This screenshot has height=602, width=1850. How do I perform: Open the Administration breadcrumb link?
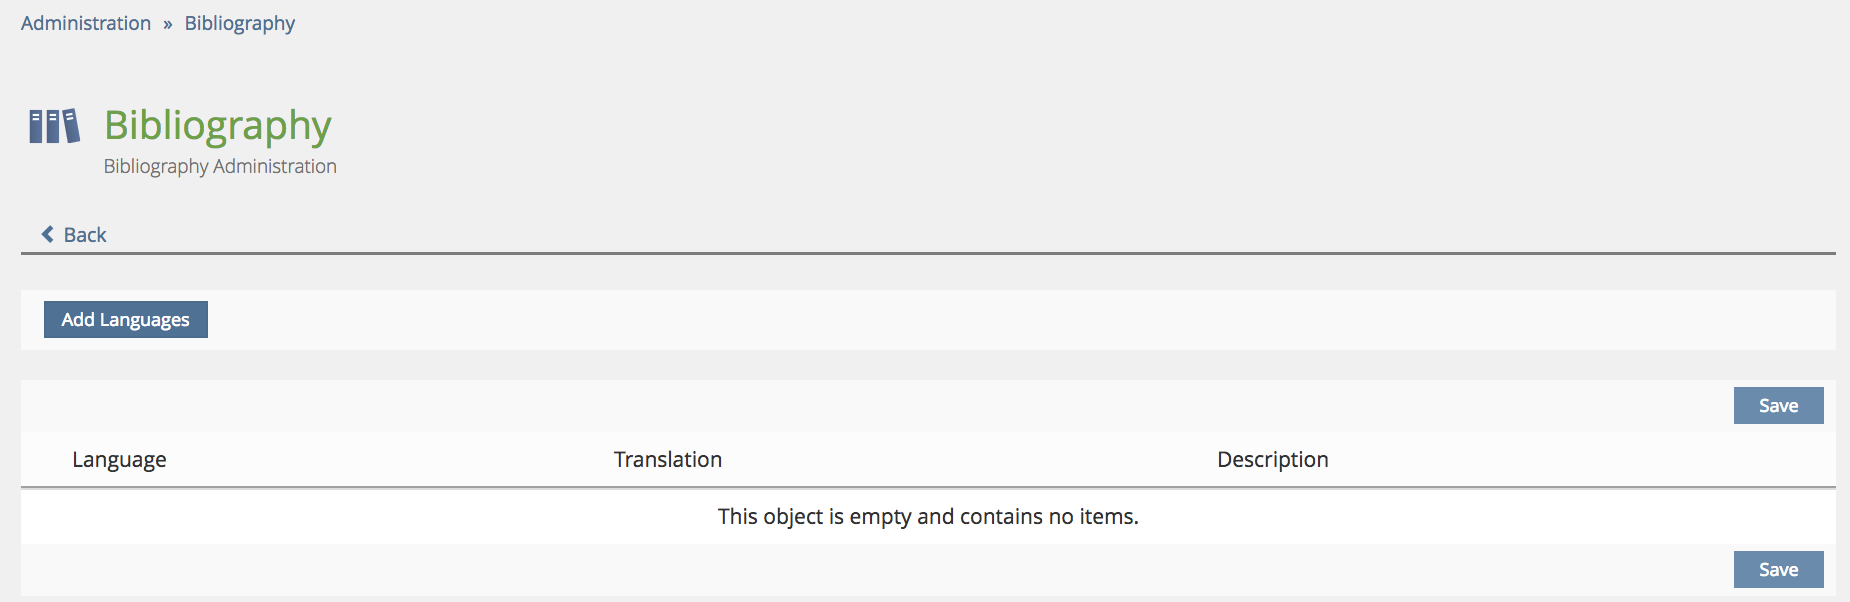pos(86,23)
